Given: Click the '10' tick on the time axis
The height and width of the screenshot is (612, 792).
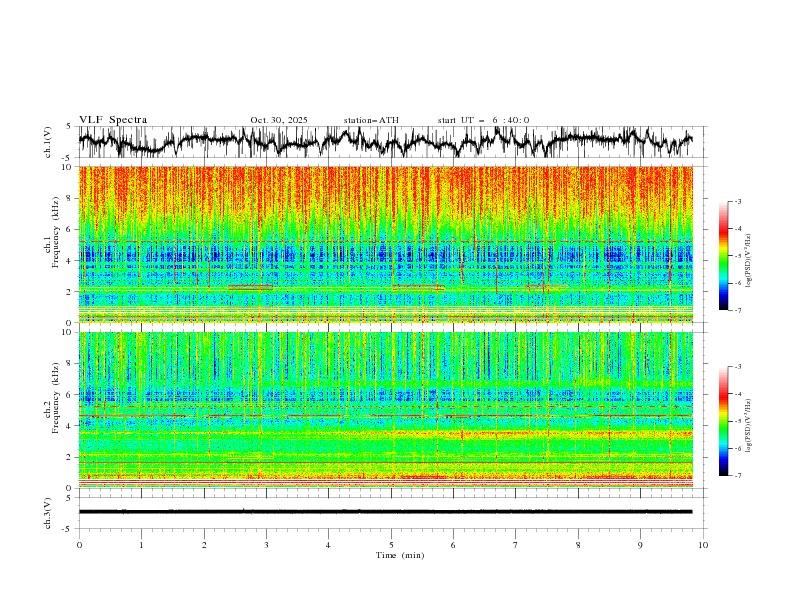Looking at the screenshot, I should tap(703, 545).
